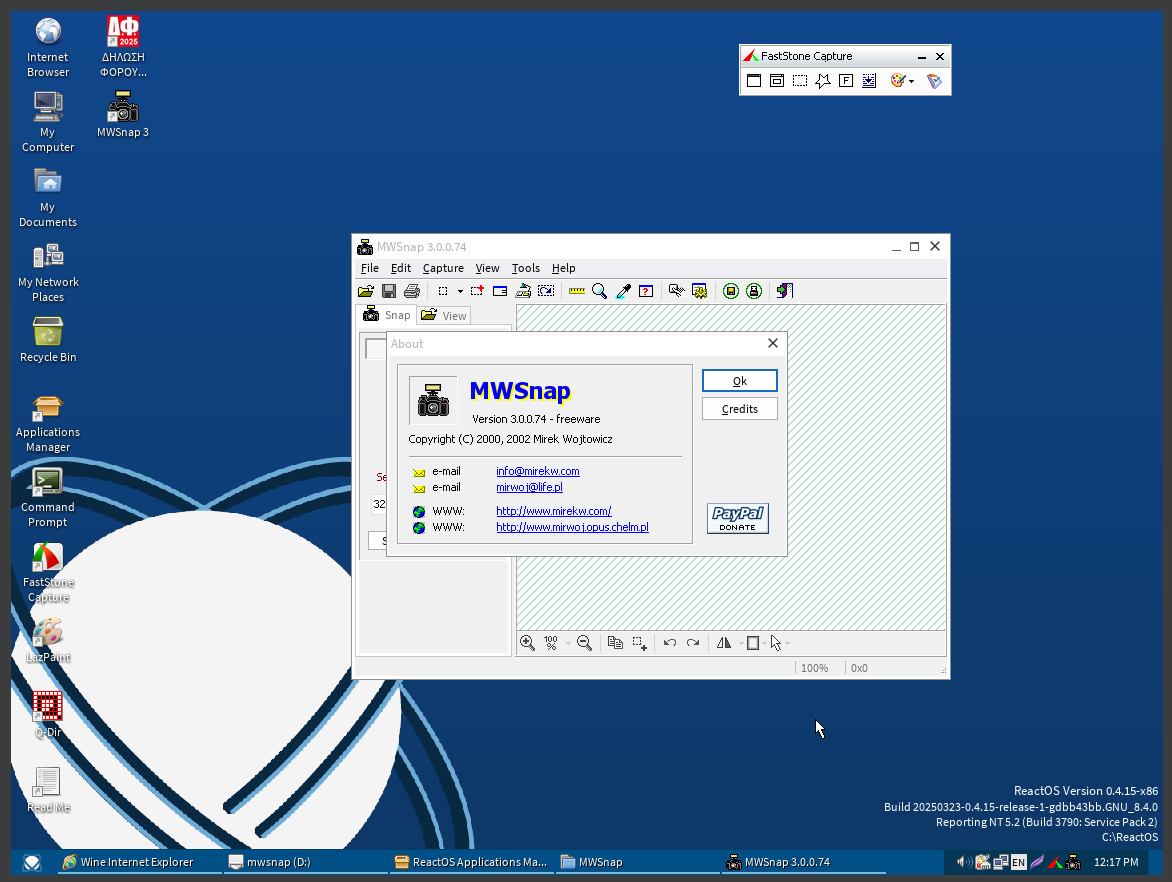Click the add frame square icon

pos(753,643)
